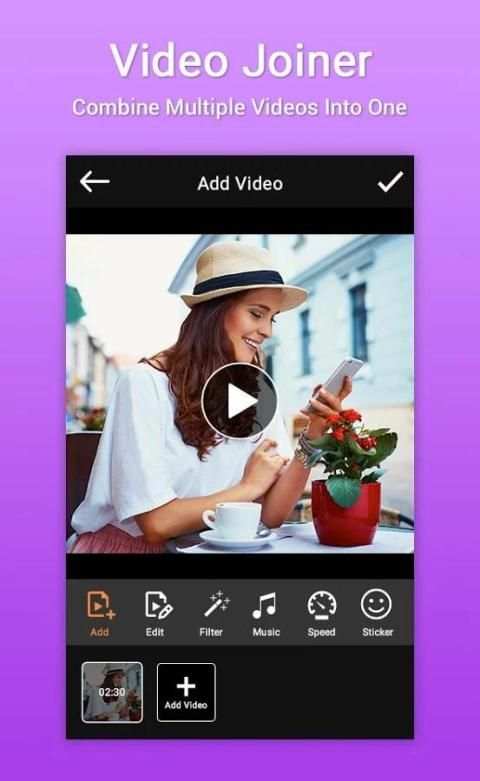
Task: Open the Edit tool
Action: [x=157, y=613]
